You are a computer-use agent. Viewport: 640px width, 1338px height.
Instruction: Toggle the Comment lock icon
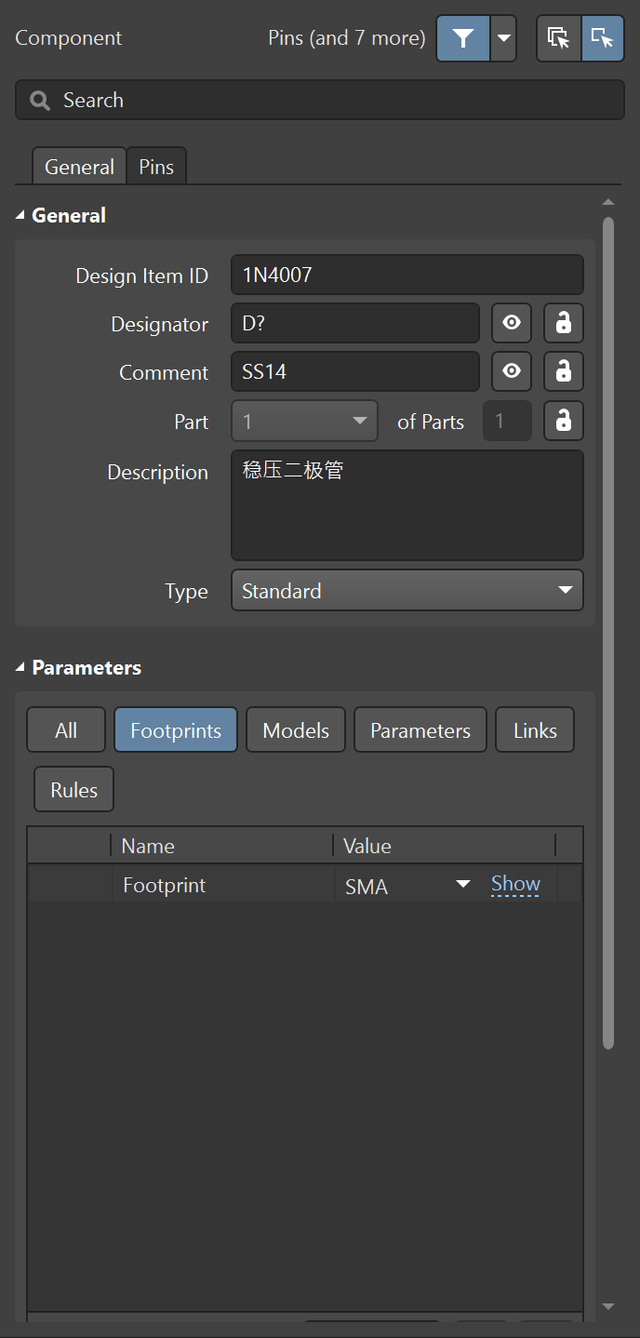pos(564,371)
